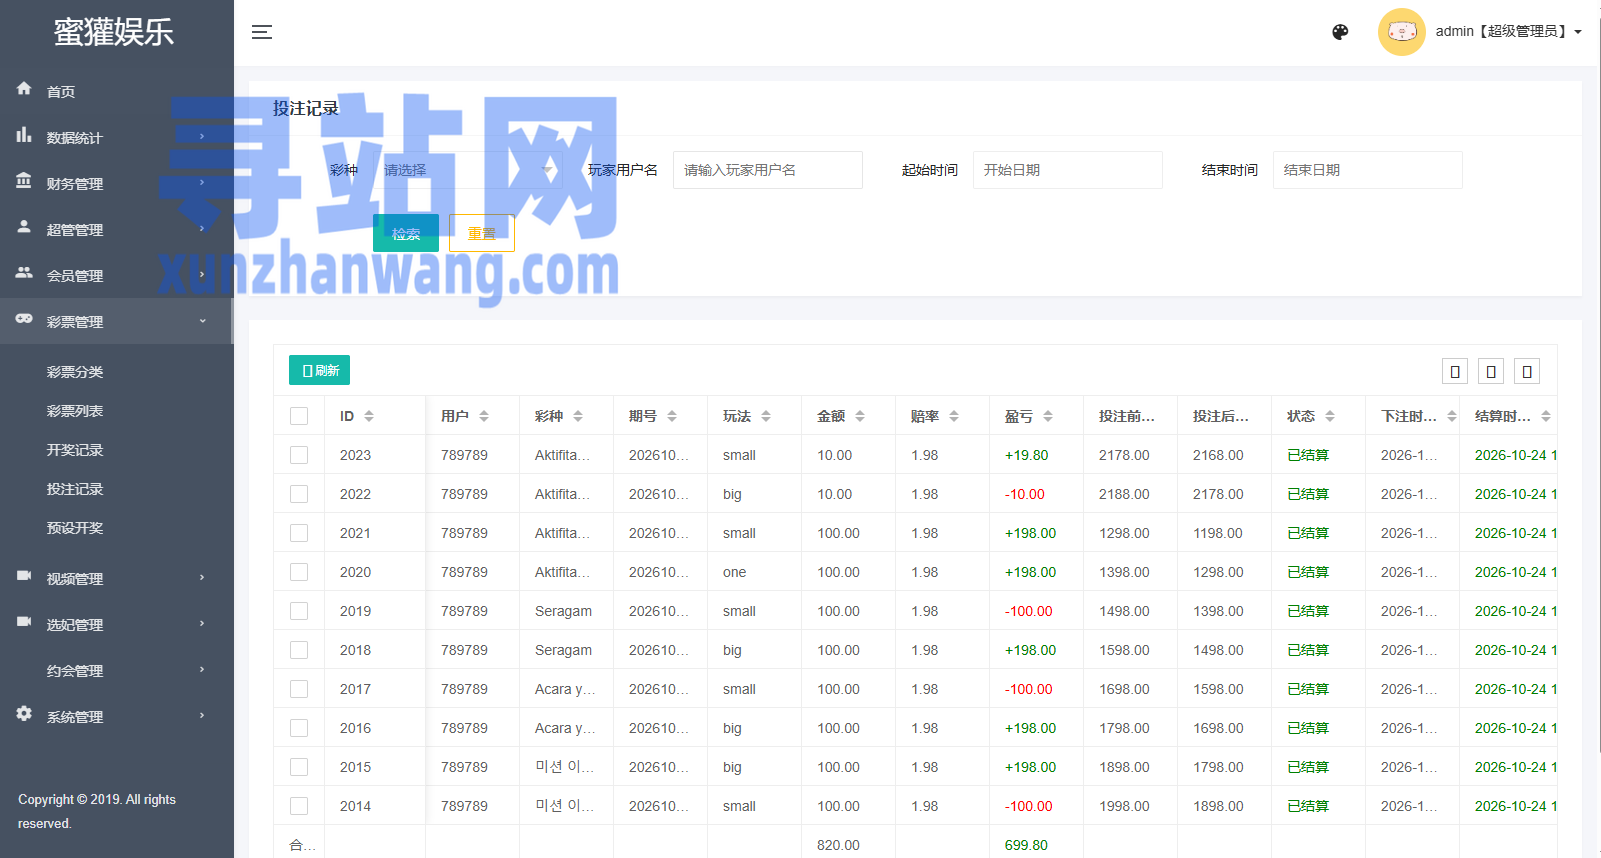Expand the 约会管理 sidebar menu
This screenshot has height=858, width=1601.
pos(116,670)
